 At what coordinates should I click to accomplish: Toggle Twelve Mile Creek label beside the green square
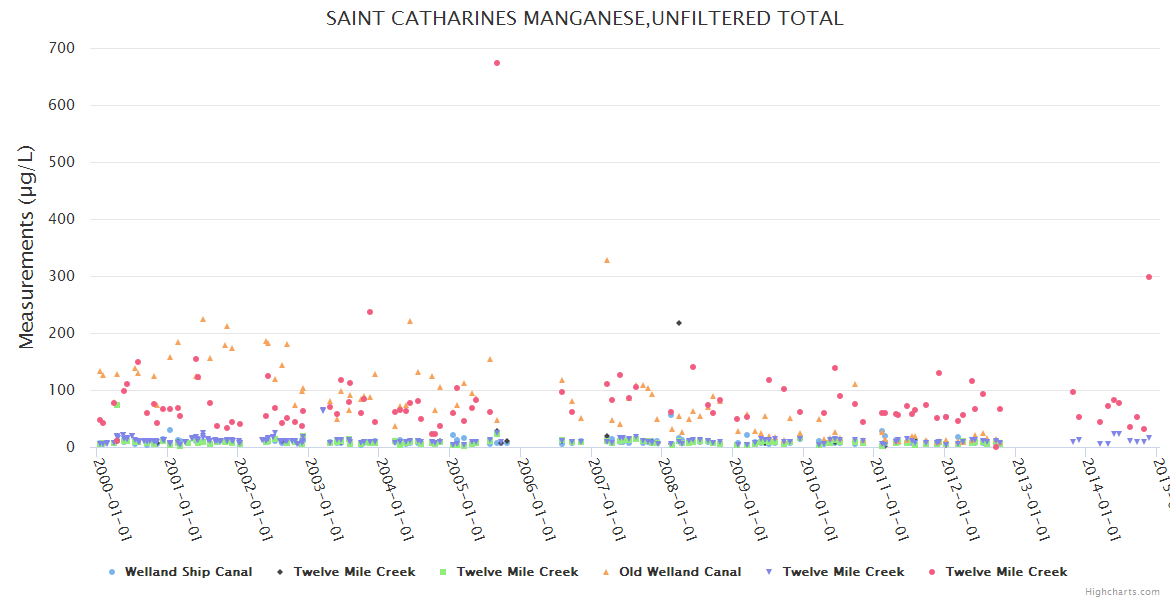coord(517,572)
